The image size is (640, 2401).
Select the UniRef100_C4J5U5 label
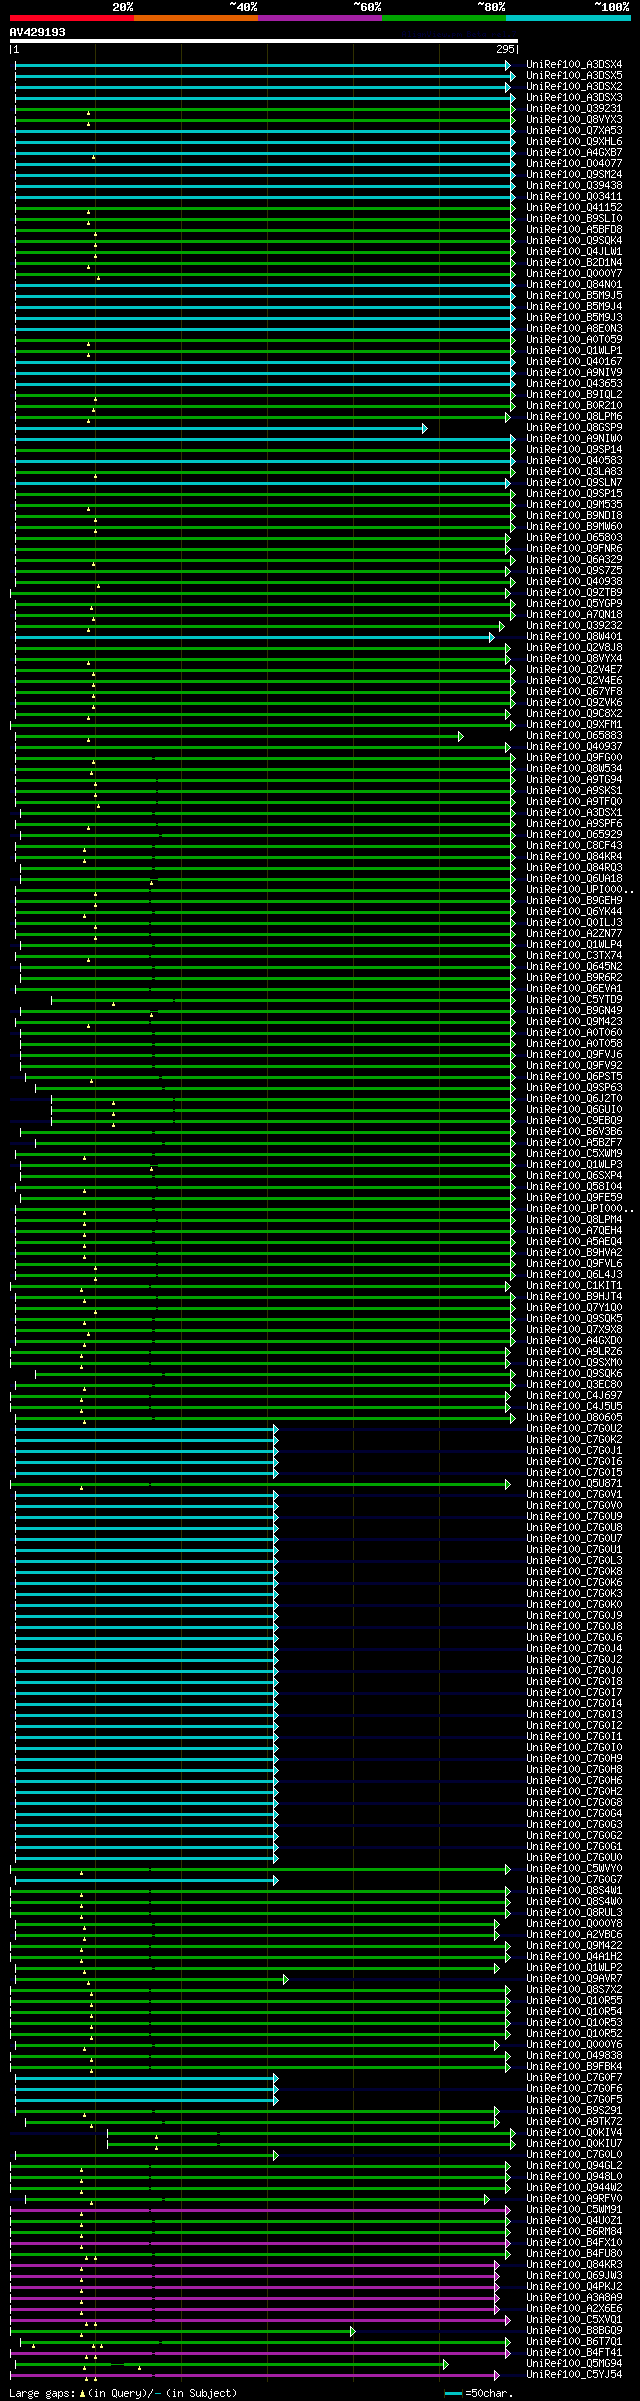(574, 1407)
